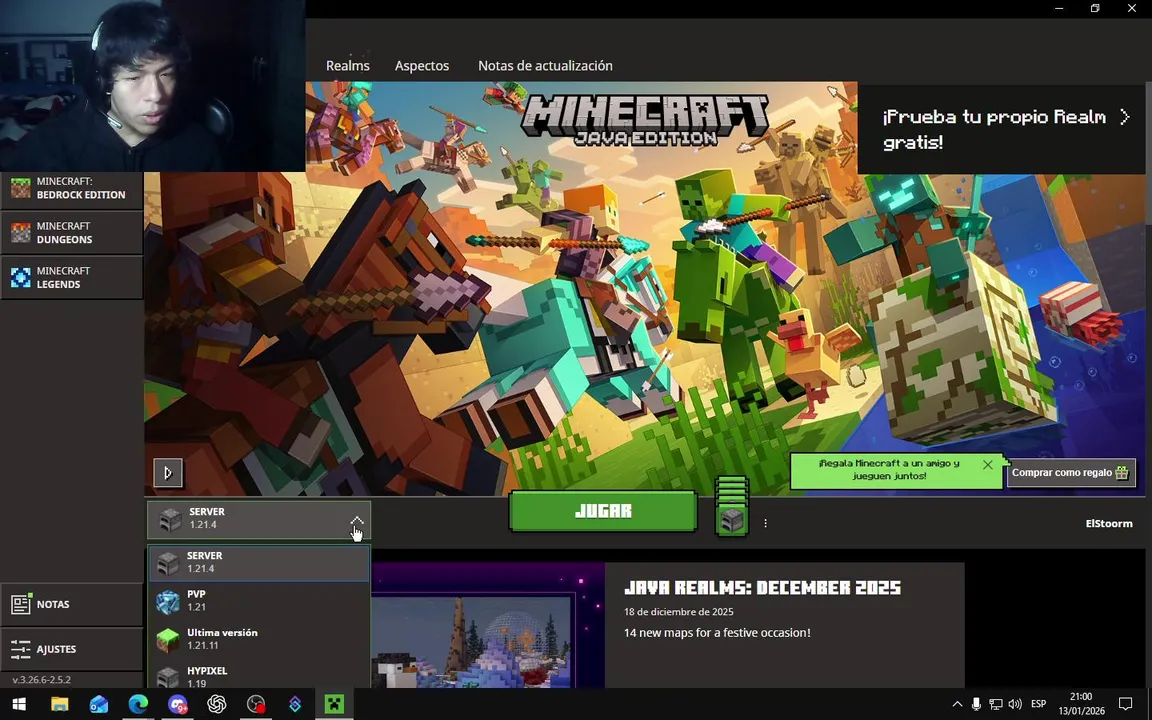The height and width of the screenshot is (720, 1152).
Task: Open the Windows Start menu
Action: [x=19, y=704]
